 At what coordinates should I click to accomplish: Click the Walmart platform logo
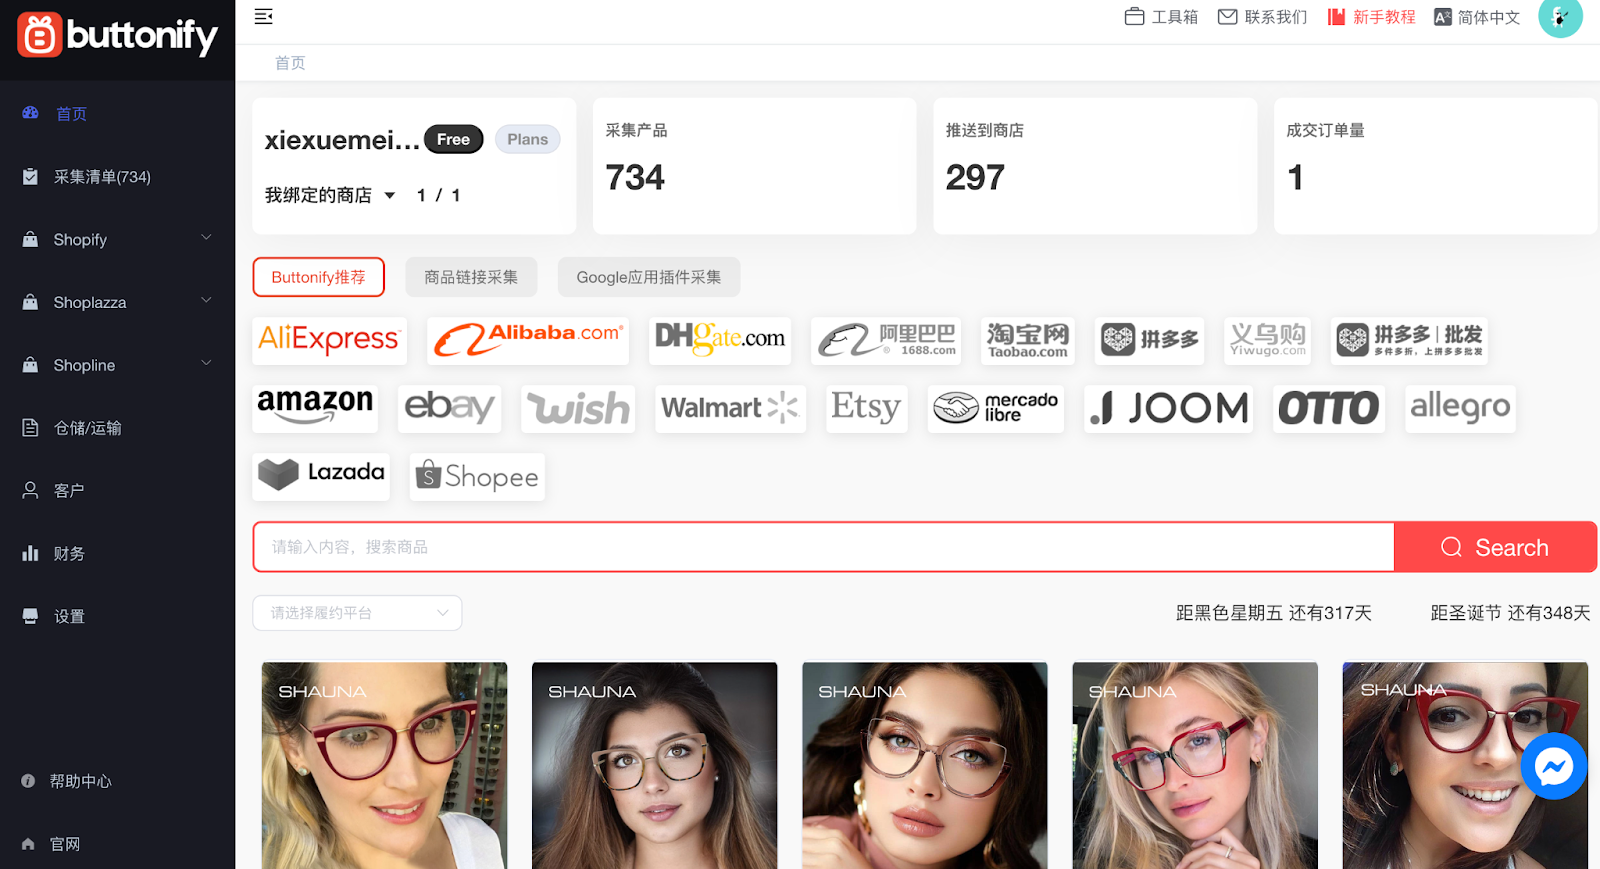730,408
